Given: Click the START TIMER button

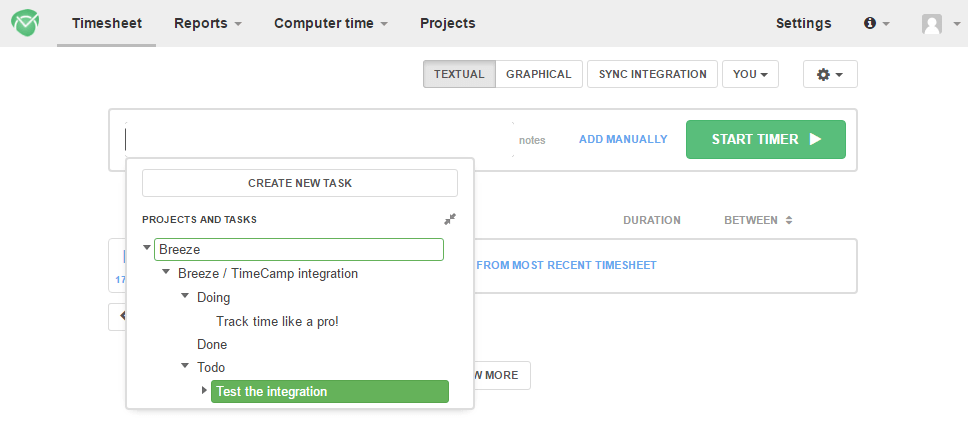Looking at the screenshot, I should tap(766, 140).
